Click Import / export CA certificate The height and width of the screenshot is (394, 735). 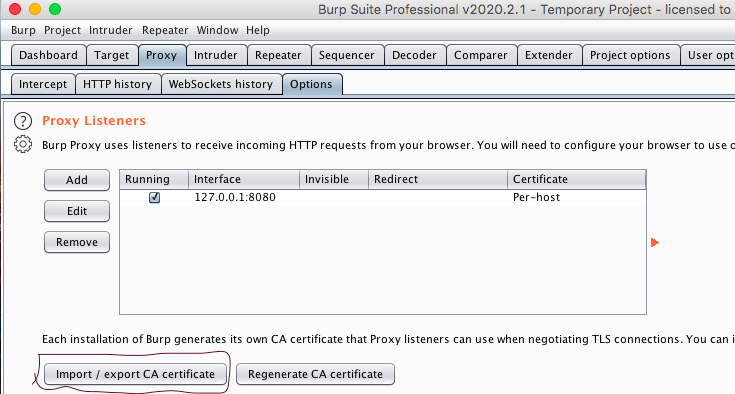click(x=135, y=374)
